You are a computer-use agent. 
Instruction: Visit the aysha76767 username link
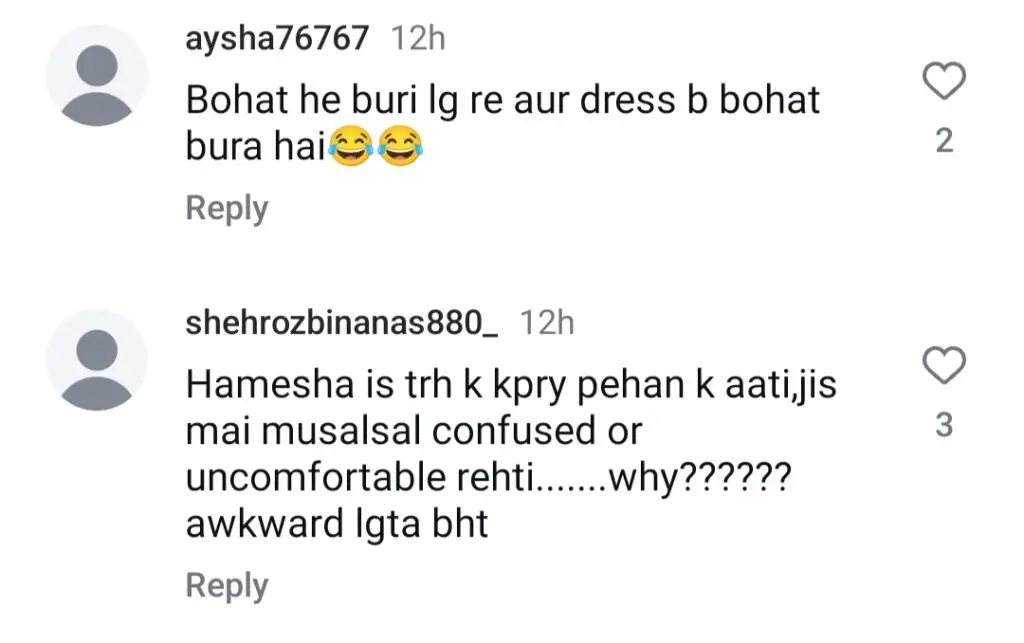pyautogui.click(x=277, y=39)
